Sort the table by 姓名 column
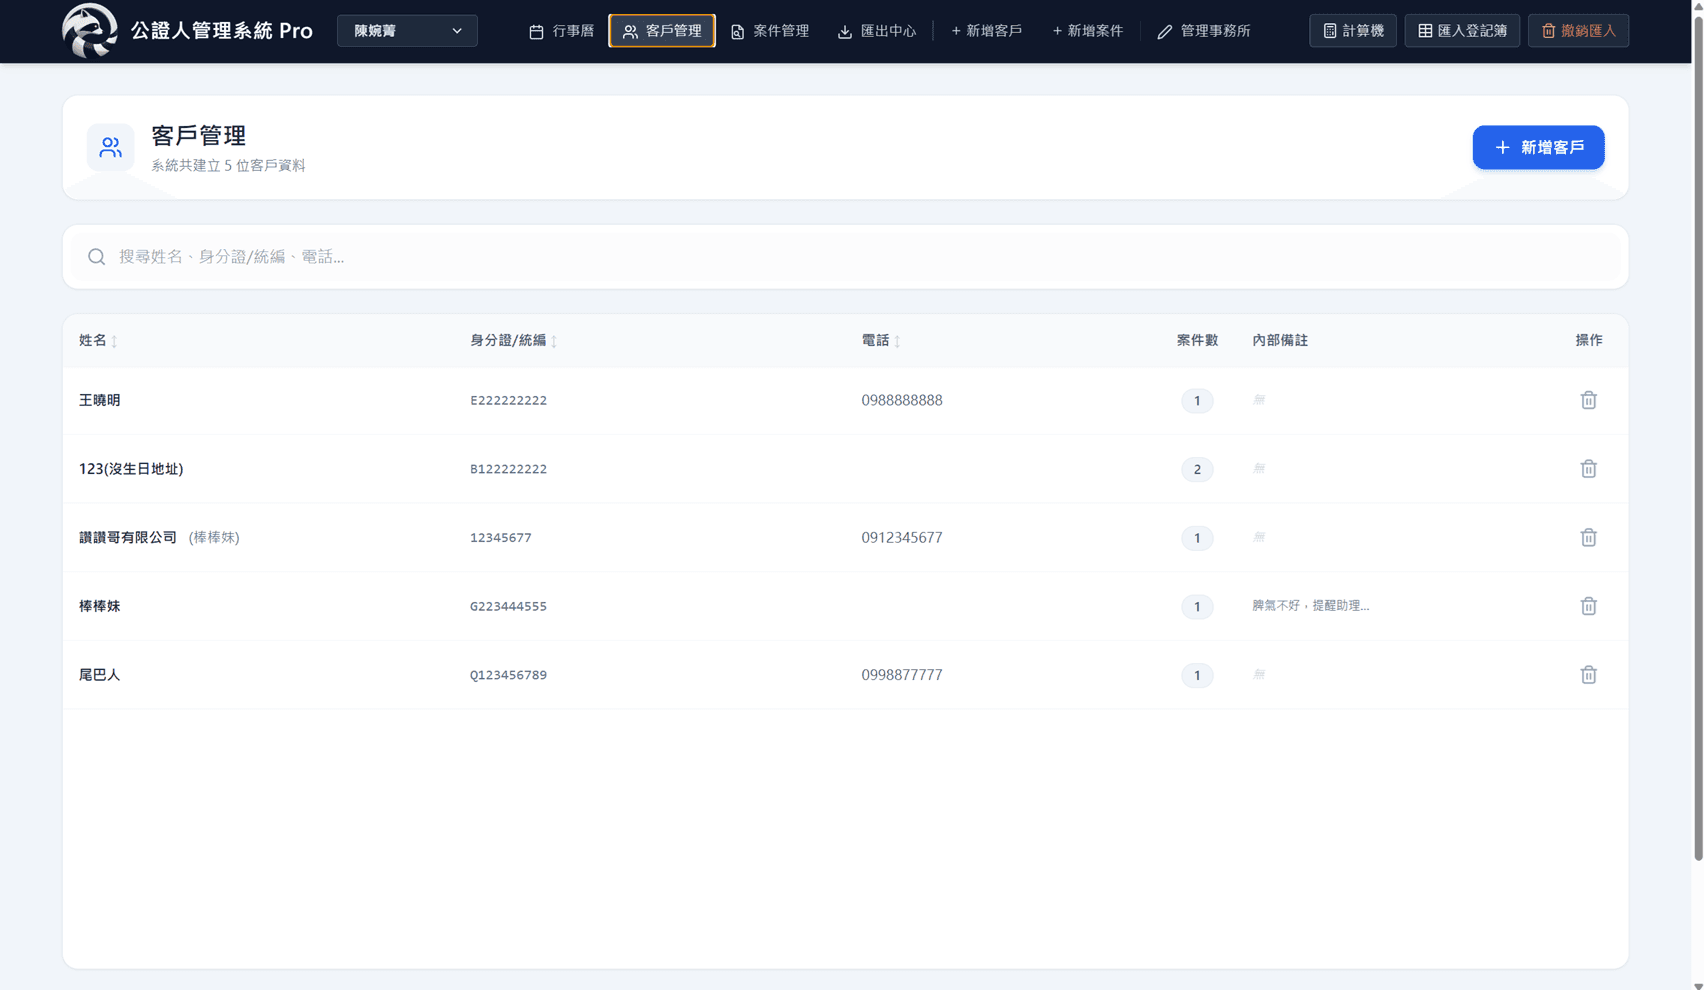 98,341
